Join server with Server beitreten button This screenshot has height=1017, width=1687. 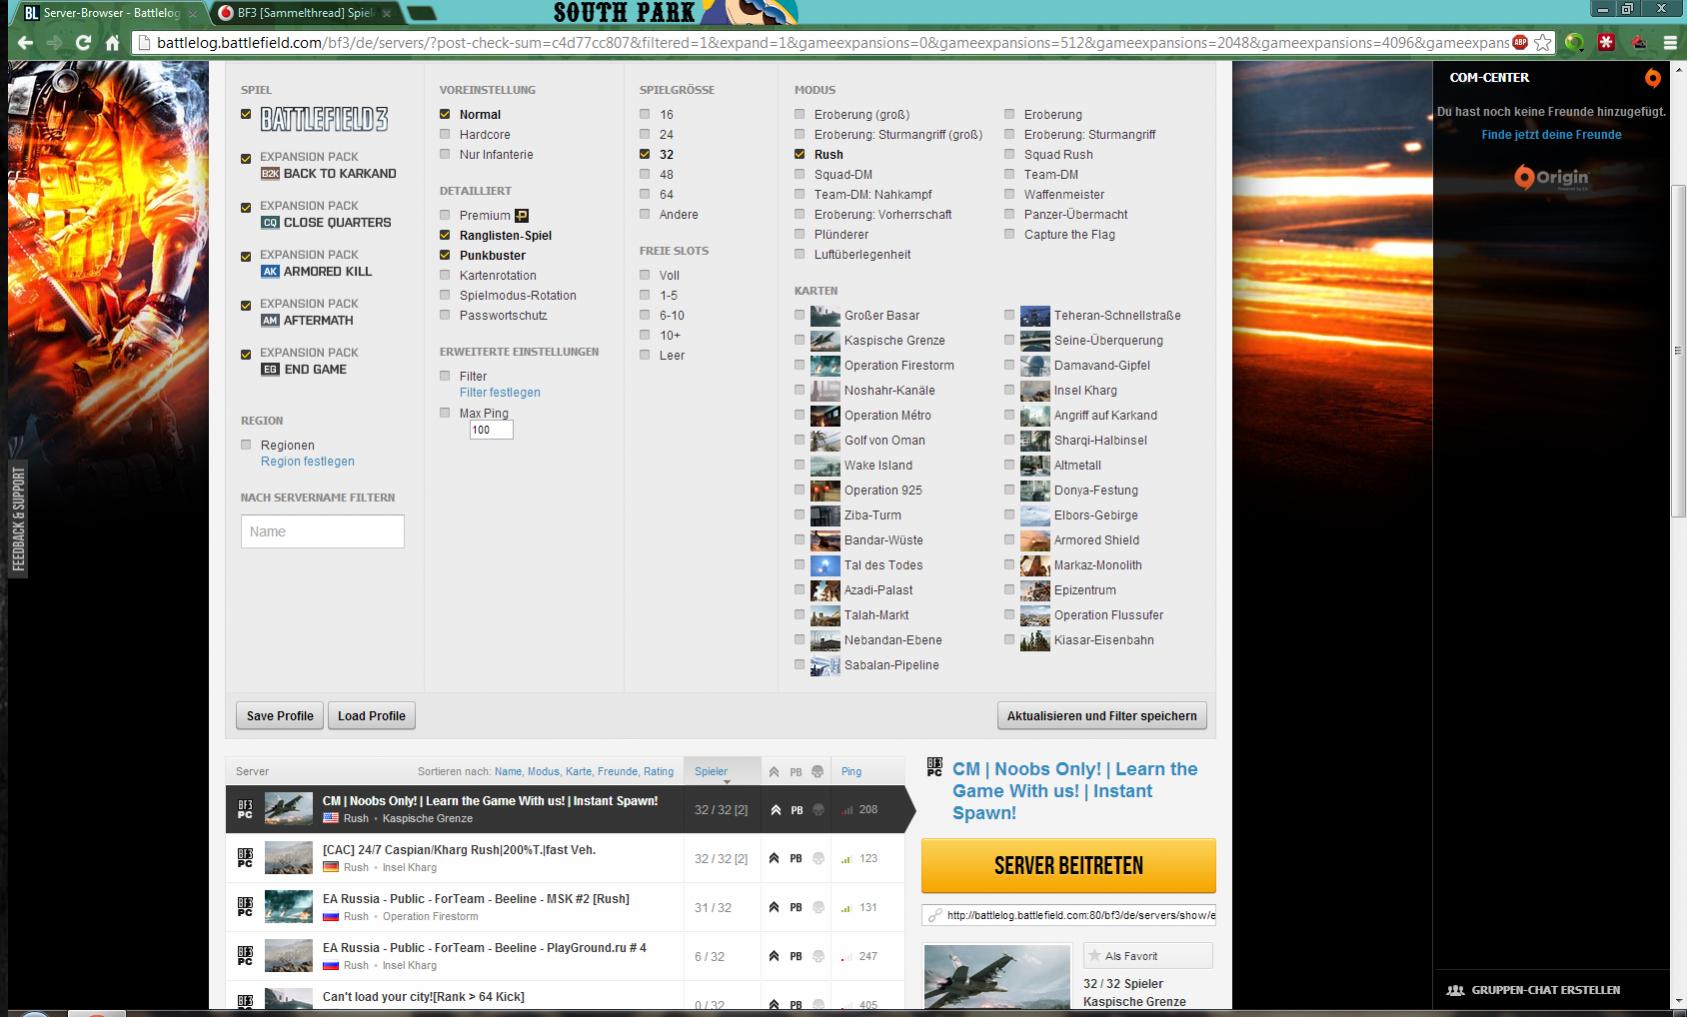pos(1068,866)
